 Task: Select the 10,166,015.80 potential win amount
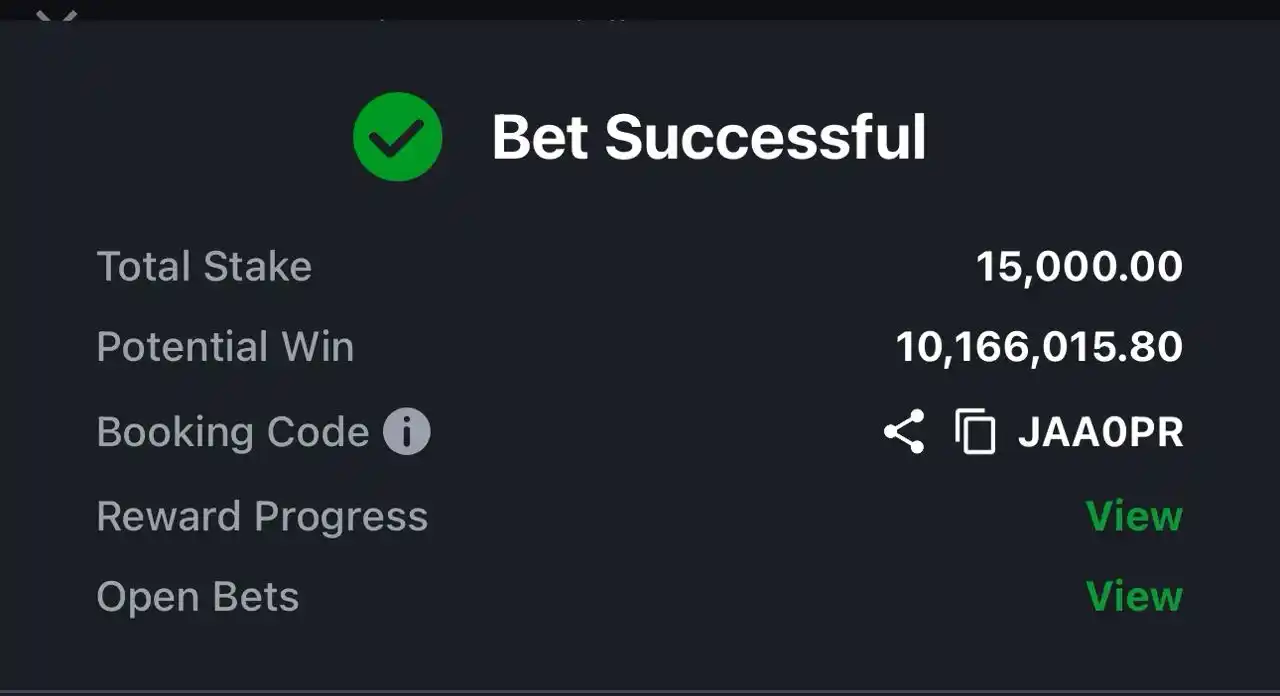point(1040,347)
